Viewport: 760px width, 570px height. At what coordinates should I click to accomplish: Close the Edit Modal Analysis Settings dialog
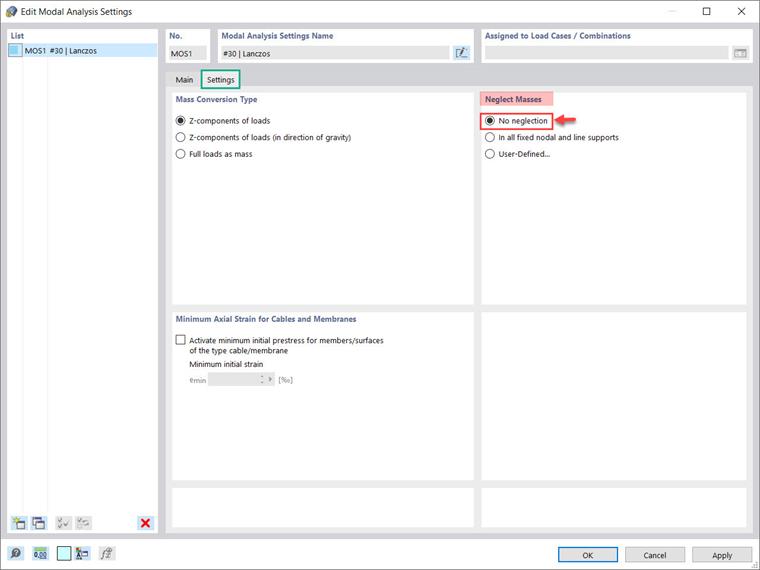pos(741,11)
